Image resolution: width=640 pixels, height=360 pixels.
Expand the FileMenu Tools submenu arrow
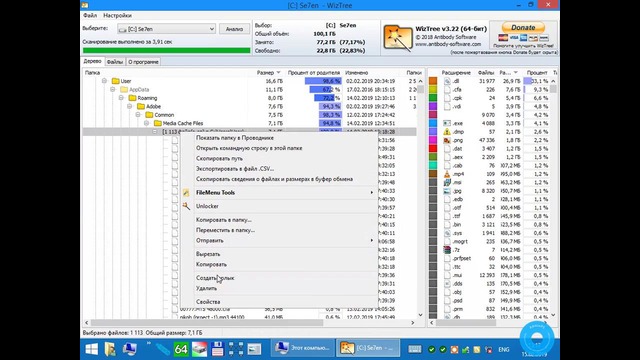(x=371, y=192)
